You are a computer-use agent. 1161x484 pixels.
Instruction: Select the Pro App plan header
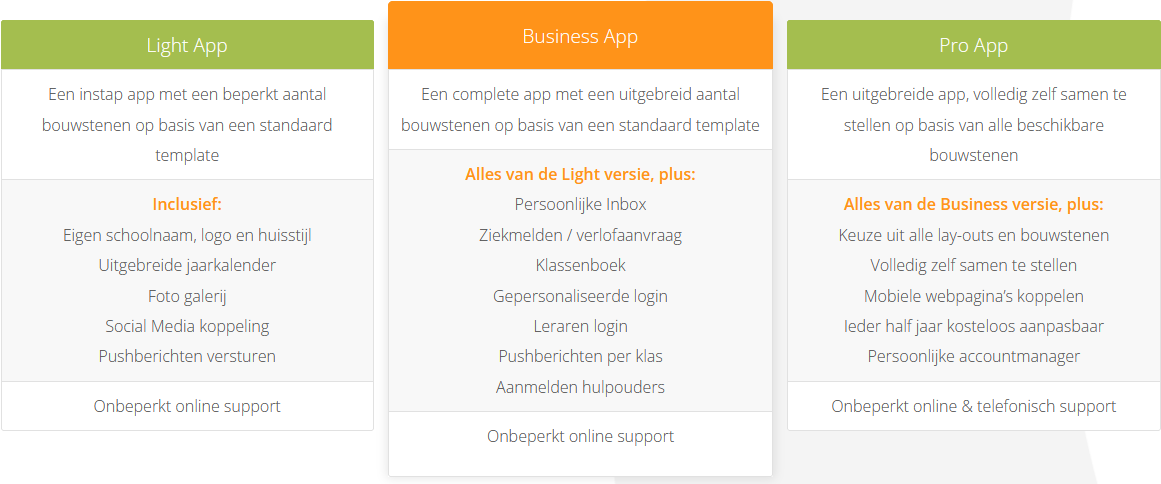pyautogui.click(x=973, y=45)
